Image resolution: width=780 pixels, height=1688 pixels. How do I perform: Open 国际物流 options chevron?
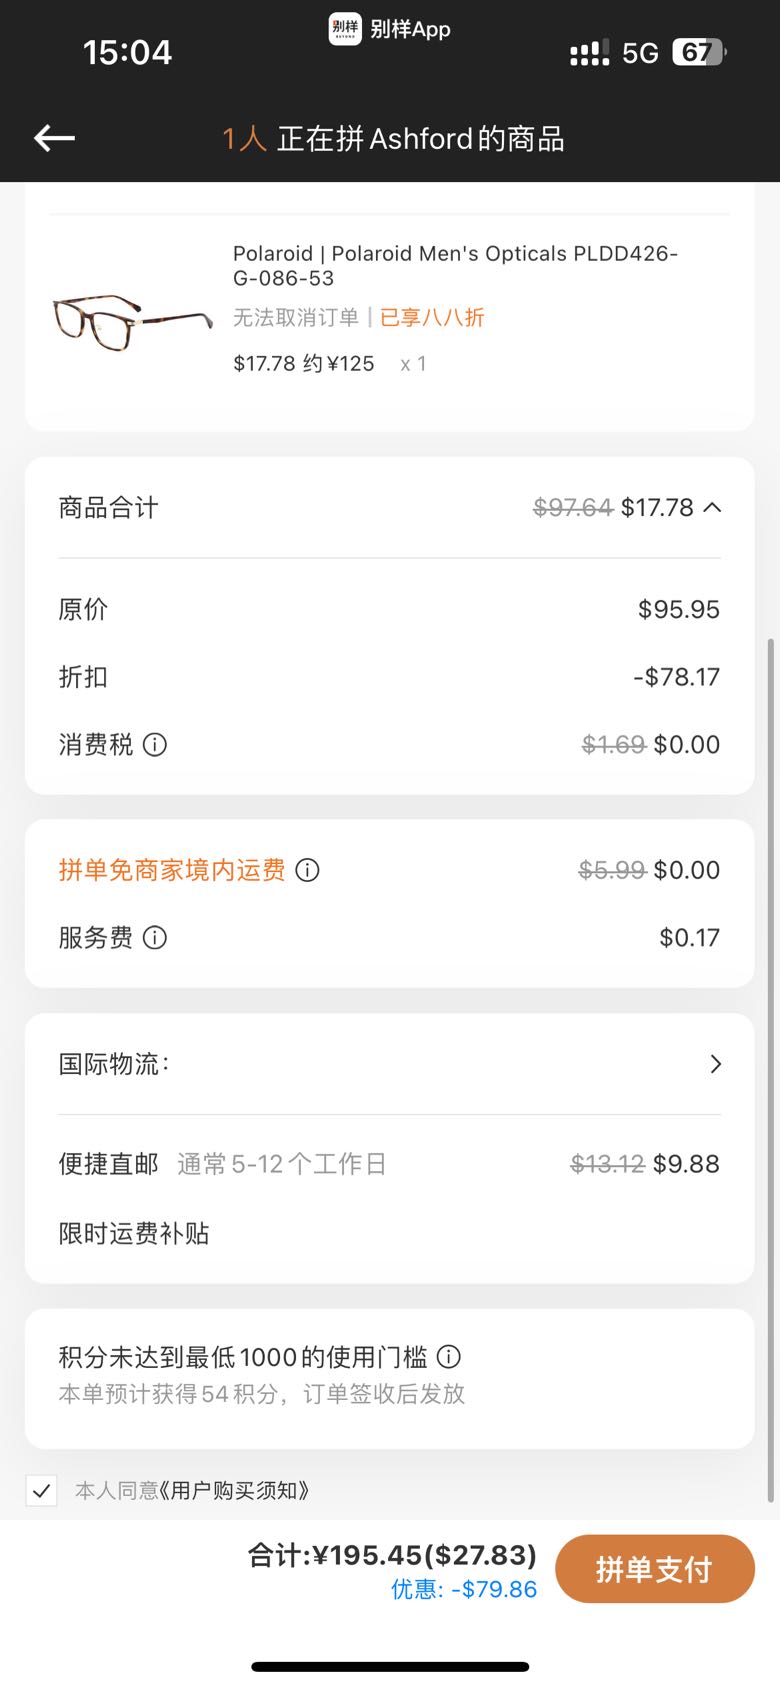pyautogui.click(x=715, y=1064)
